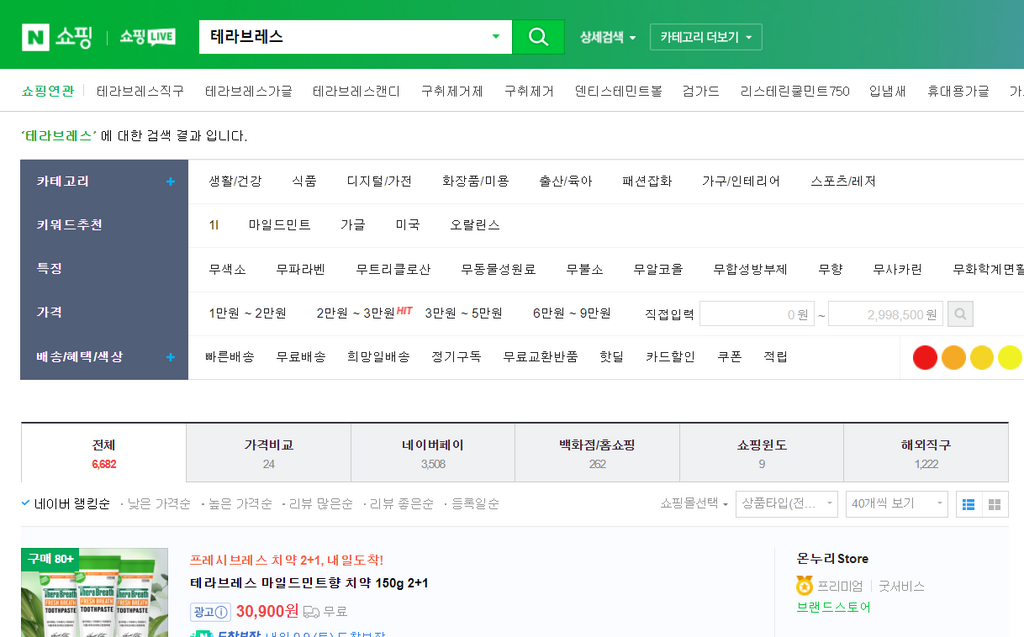The image size is (1024, 637).
Task: Filter price 6만원 ~ 9만원
Action: pos(572,313)
